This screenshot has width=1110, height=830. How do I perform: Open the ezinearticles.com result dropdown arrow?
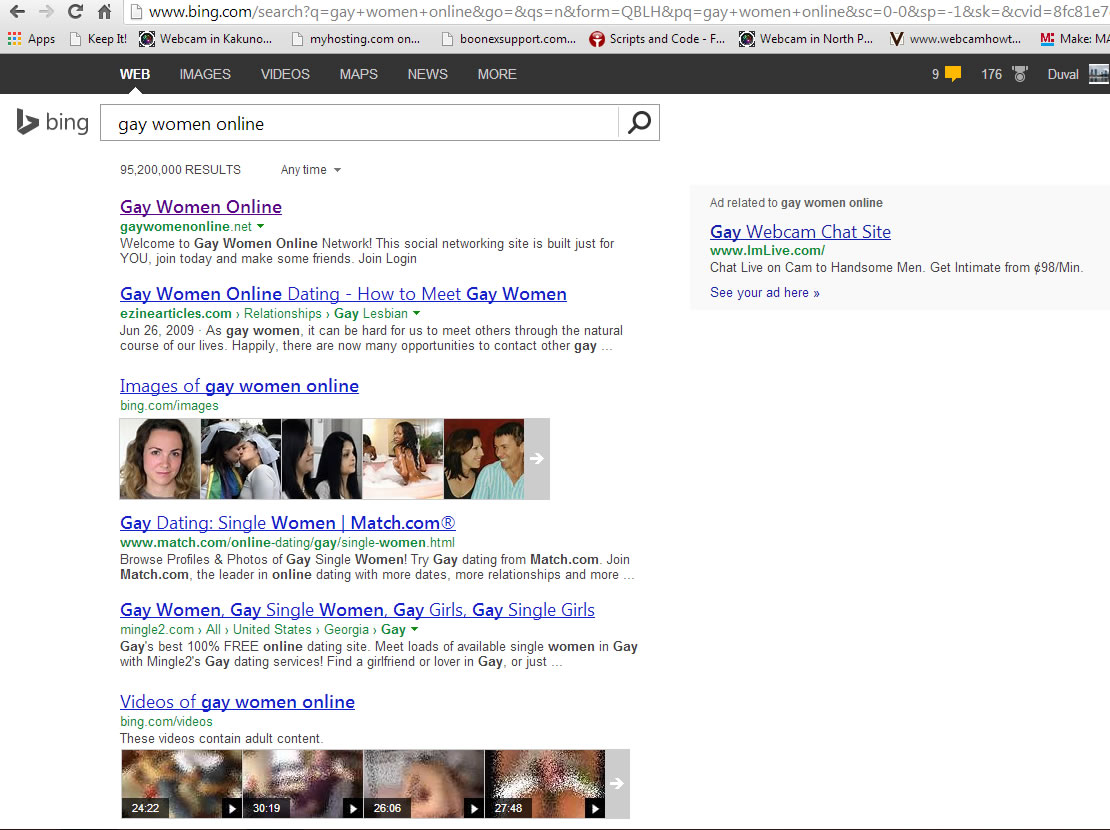[416, 314]
